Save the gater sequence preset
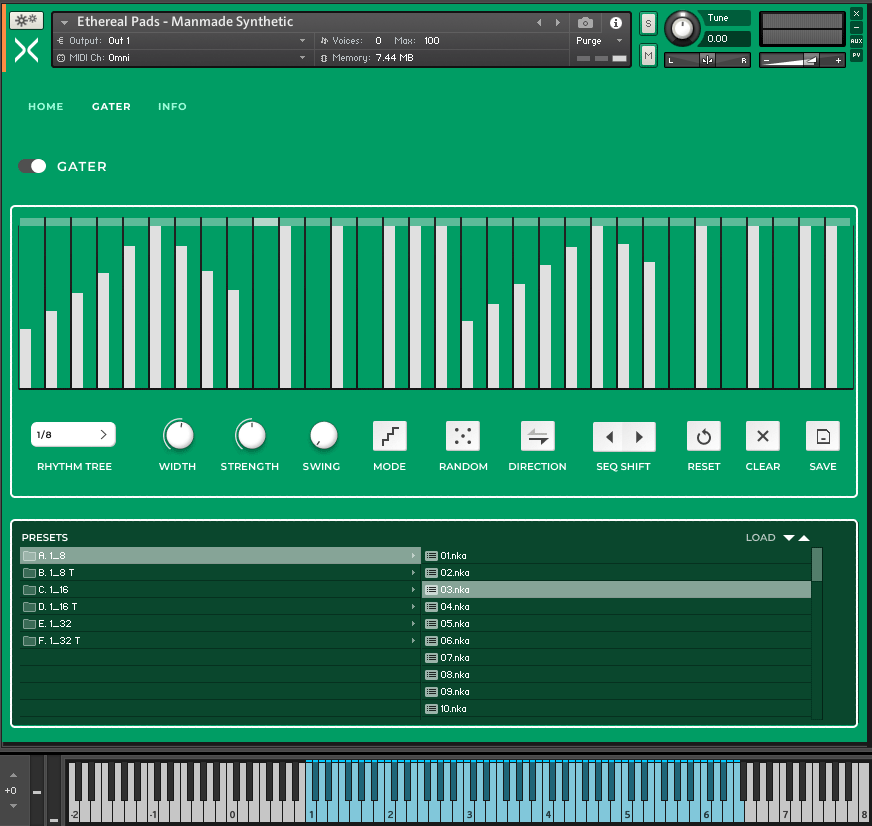The width and height of the screenshot is (872, 826). click(823, 436)
